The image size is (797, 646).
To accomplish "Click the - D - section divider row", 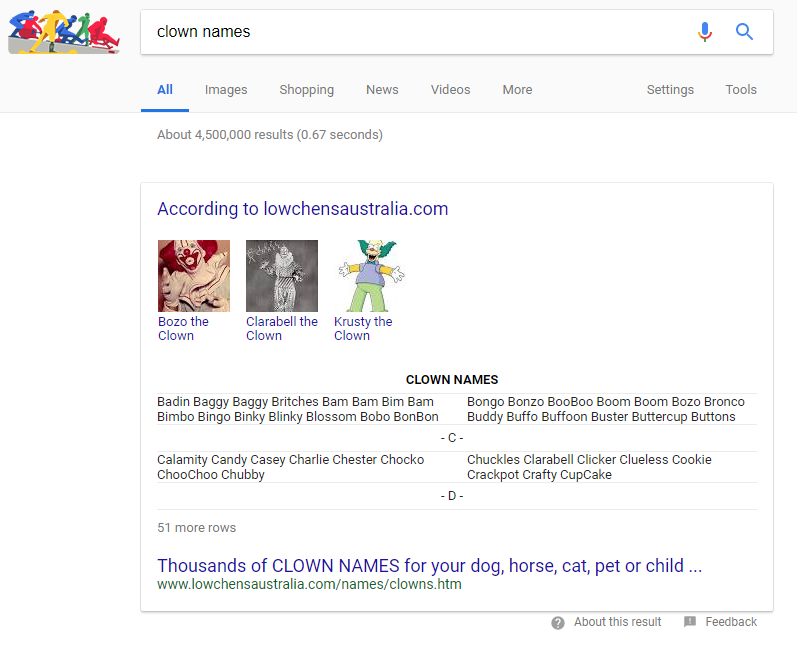I will click(457, 496).
